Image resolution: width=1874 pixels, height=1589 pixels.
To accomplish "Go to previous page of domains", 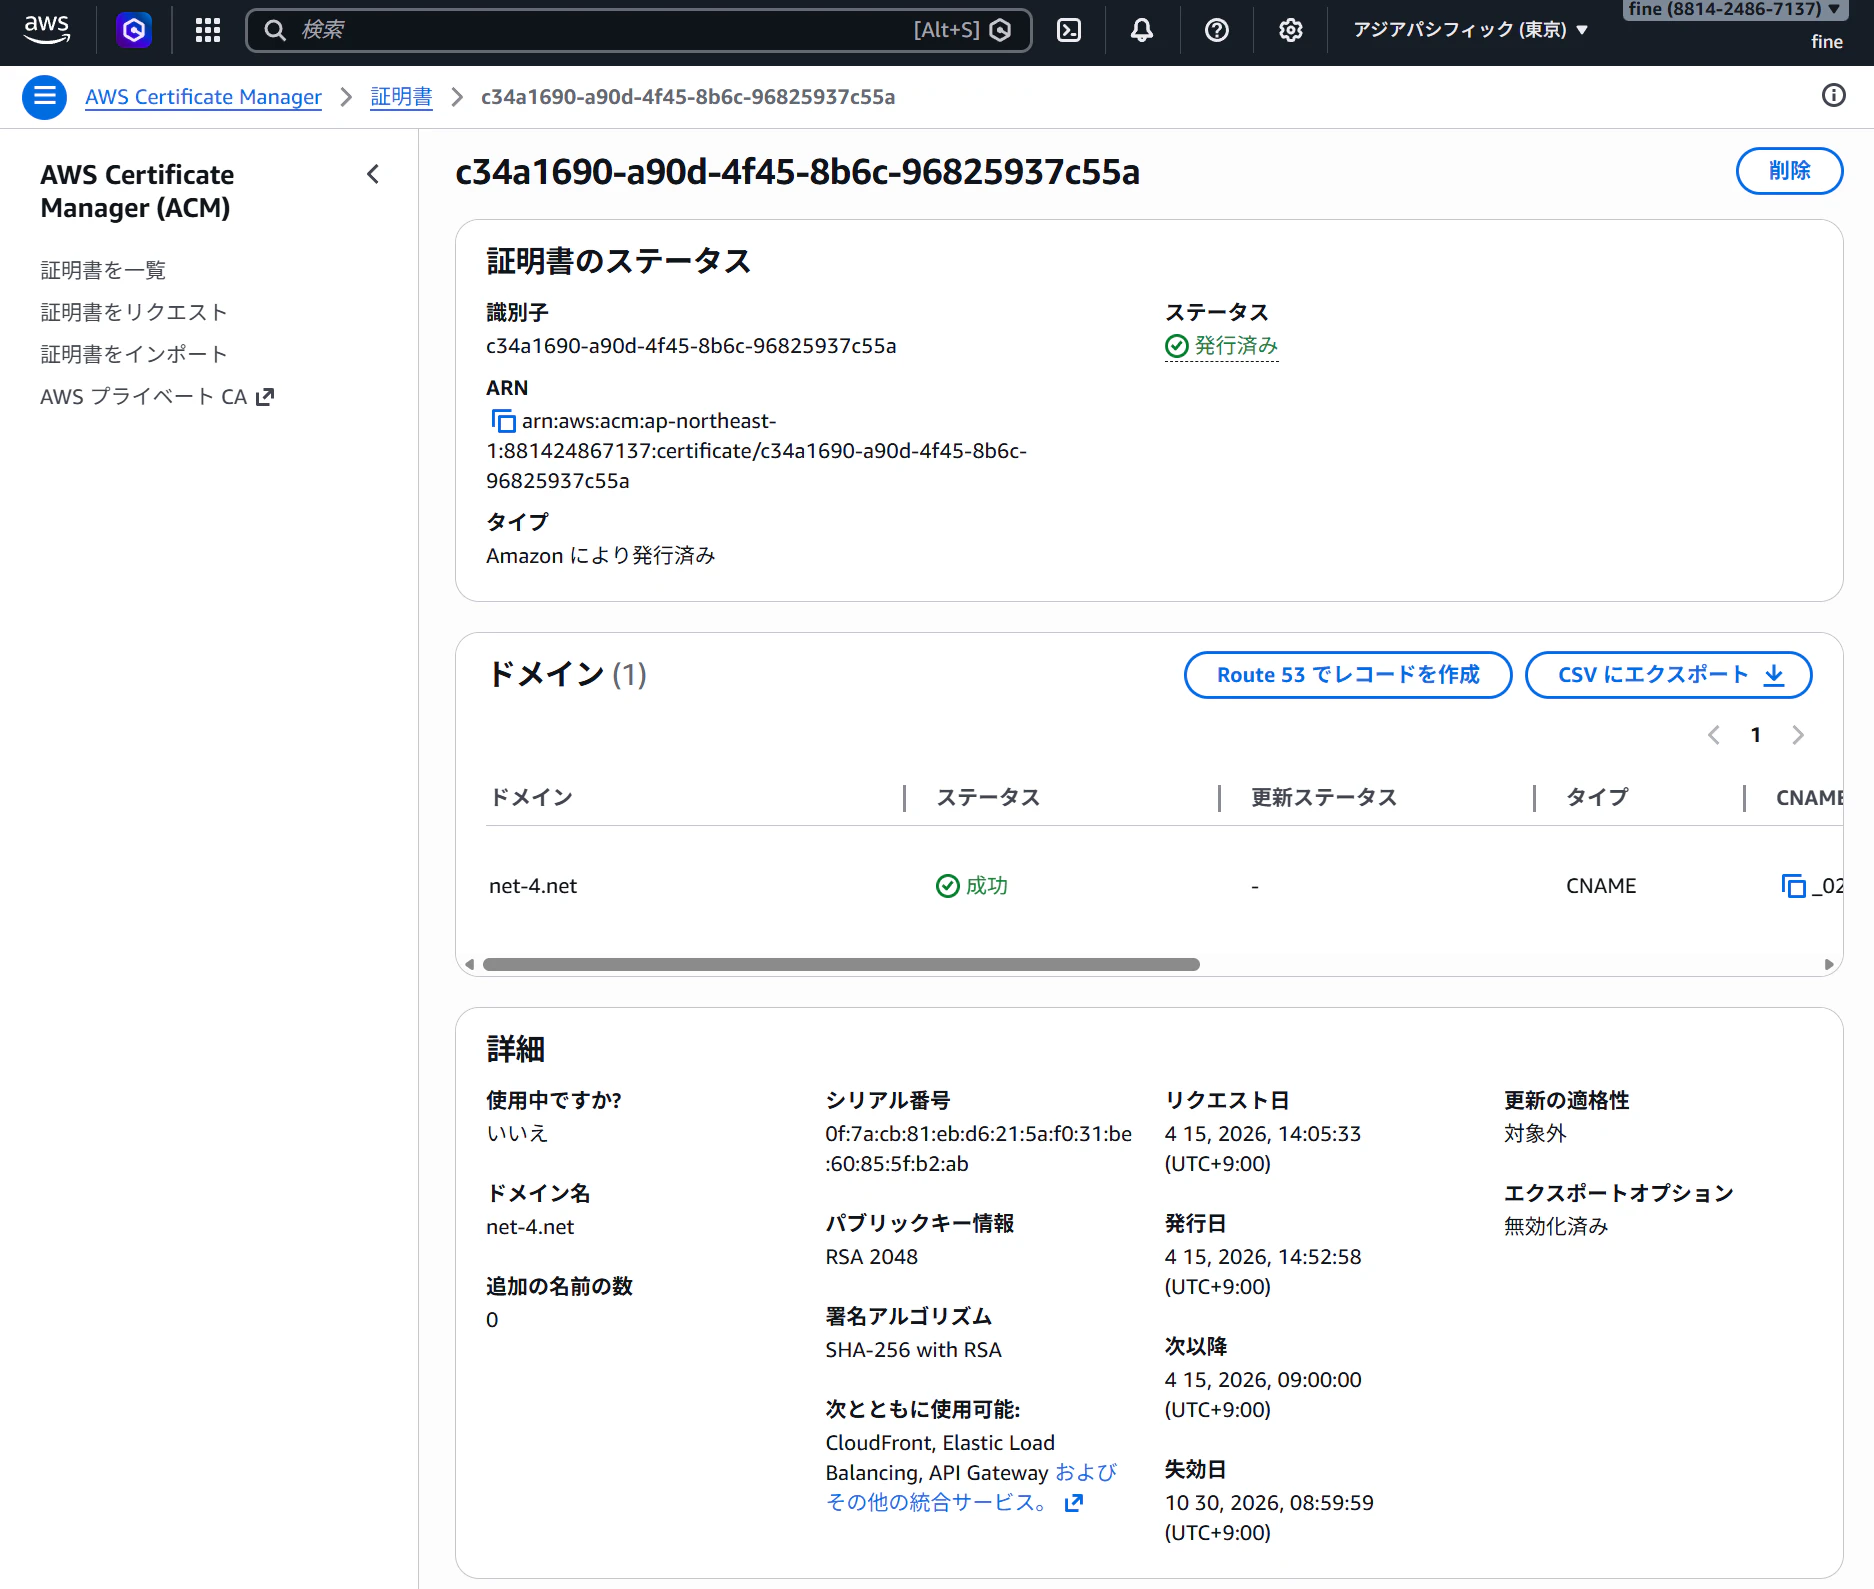I will [1714, 735].
